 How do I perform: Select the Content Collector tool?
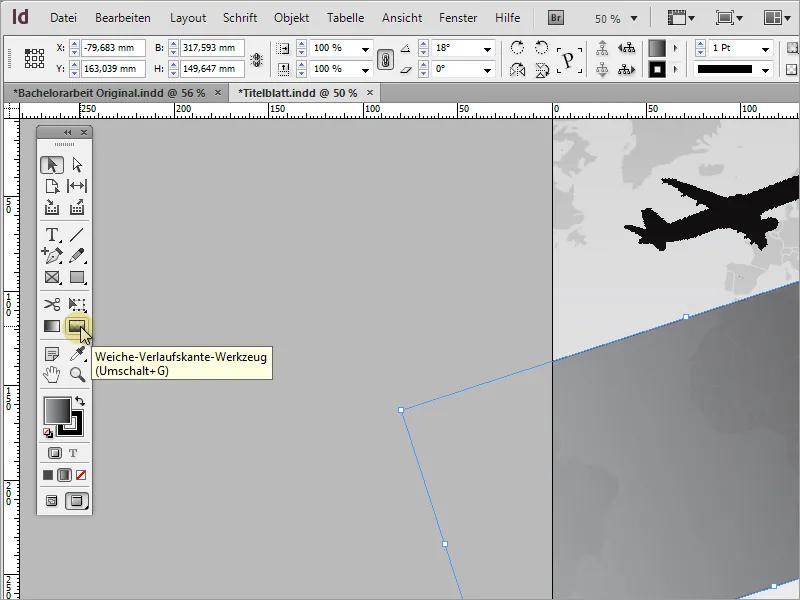[52, 208]
